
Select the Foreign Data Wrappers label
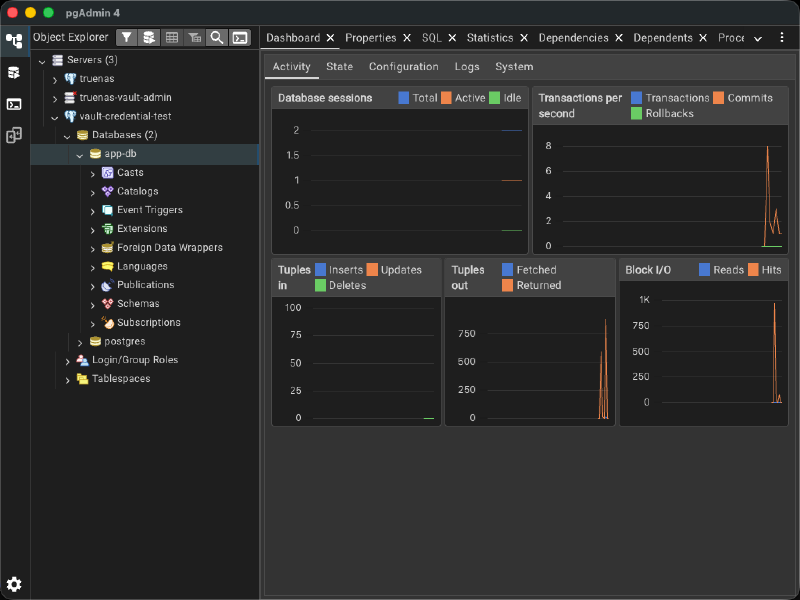pos(170,247)
